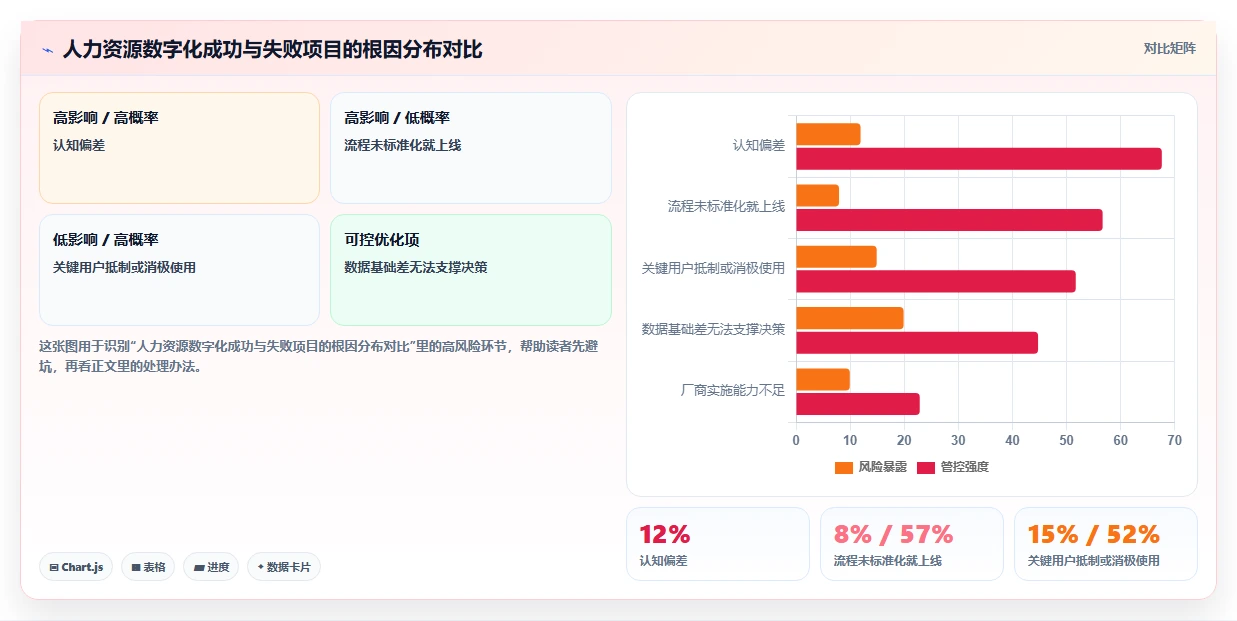Image resolution: width=1237 pixels, height=621 pixels.
Task: Click the red 厂商实施能力不足 bar
Action: 858,404
